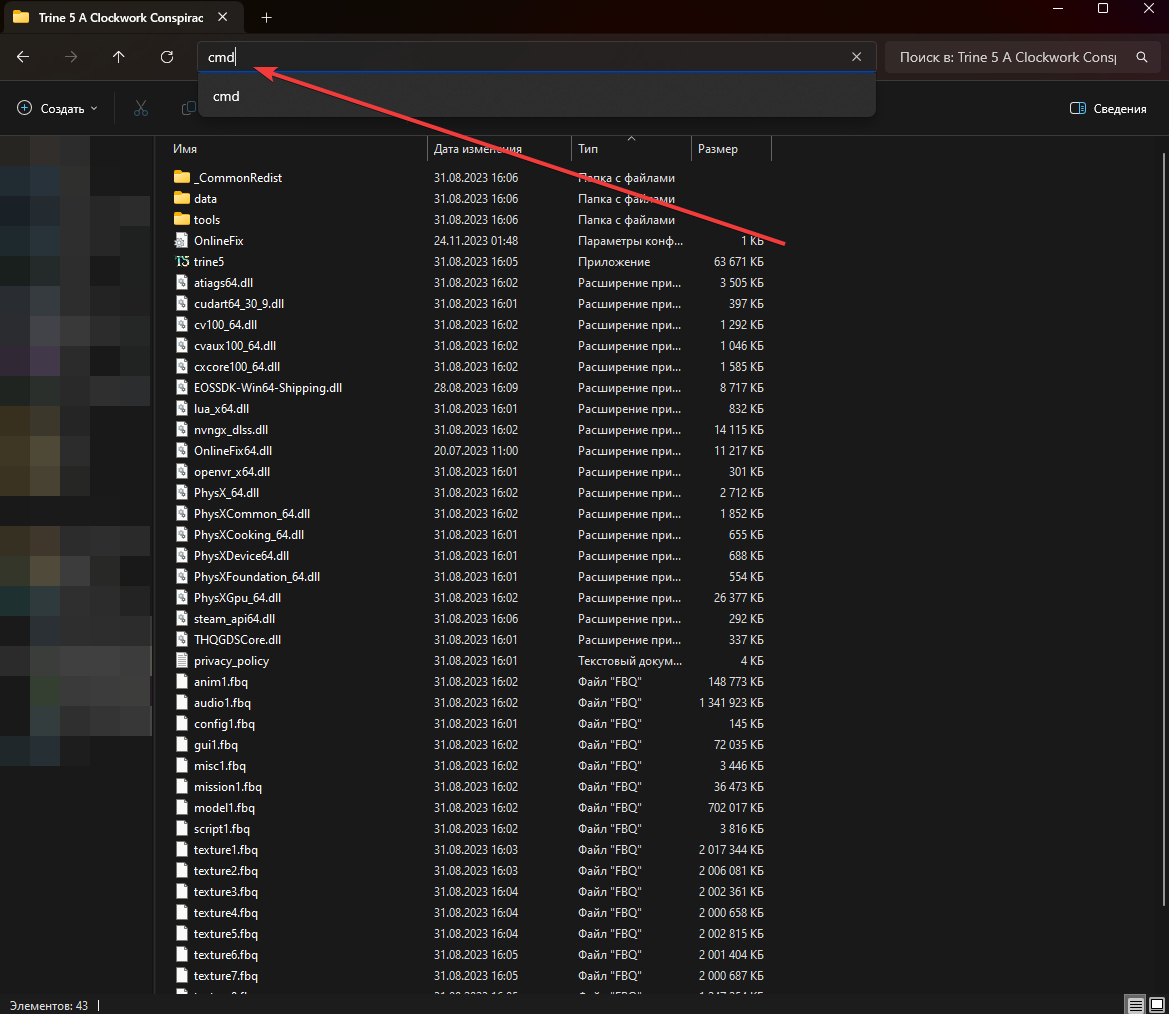Screen dimensions: 1169x1014
Task: Select the file named script1.fbq
Action: [x=222, y=828]
